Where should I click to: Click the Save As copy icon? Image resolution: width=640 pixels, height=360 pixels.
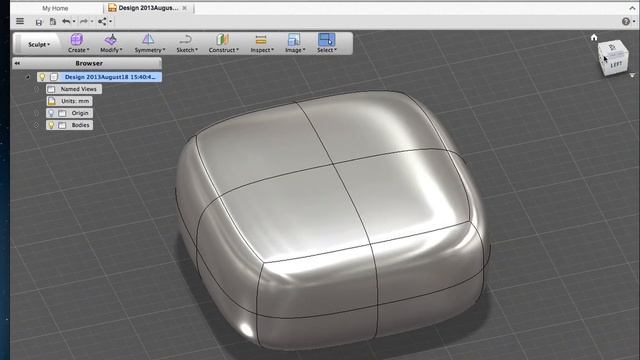(x=53, y=22)
